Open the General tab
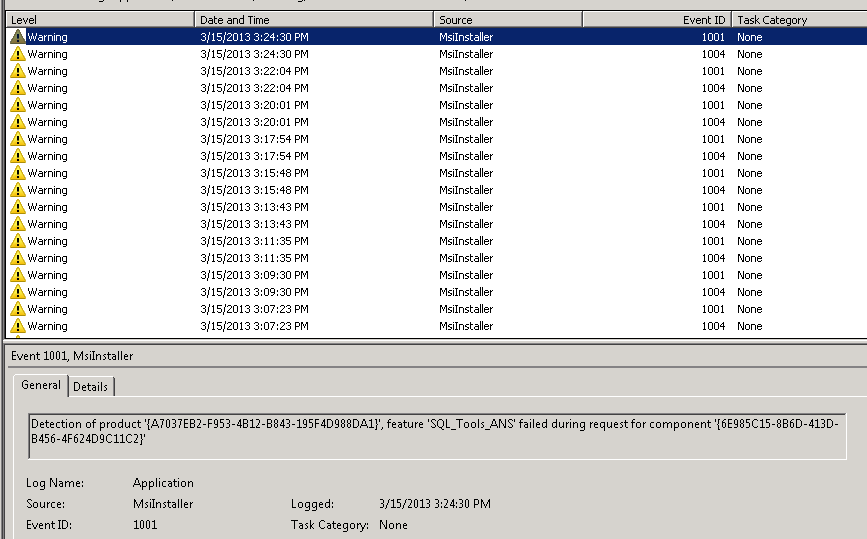This screenshot has width=867, height=539. [x=41, y=386]
